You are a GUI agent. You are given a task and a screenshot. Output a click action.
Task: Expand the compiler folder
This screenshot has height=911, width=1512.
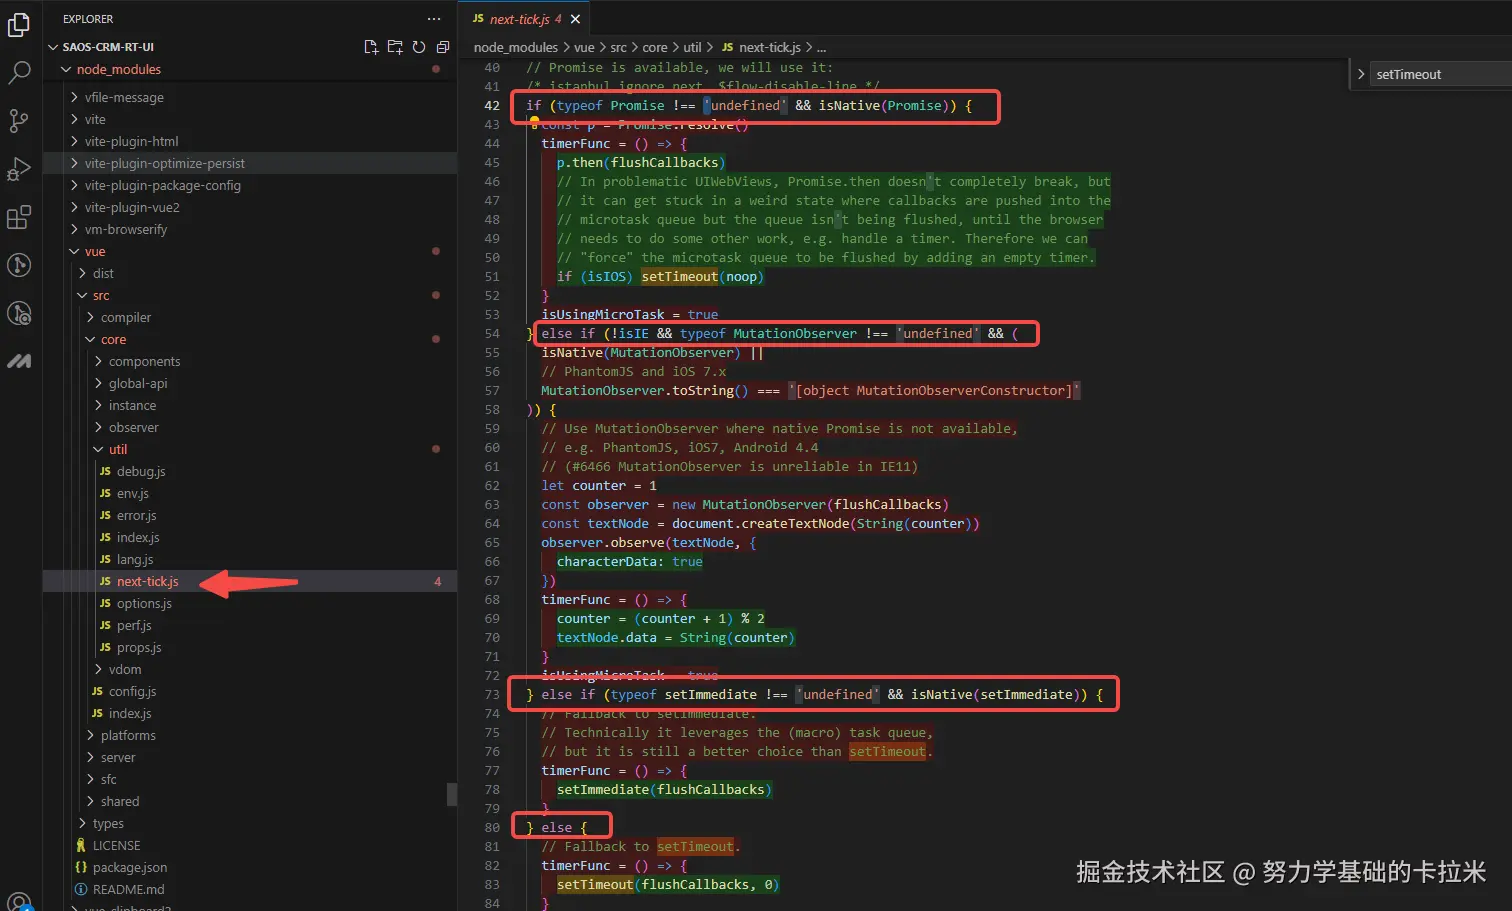250,317
